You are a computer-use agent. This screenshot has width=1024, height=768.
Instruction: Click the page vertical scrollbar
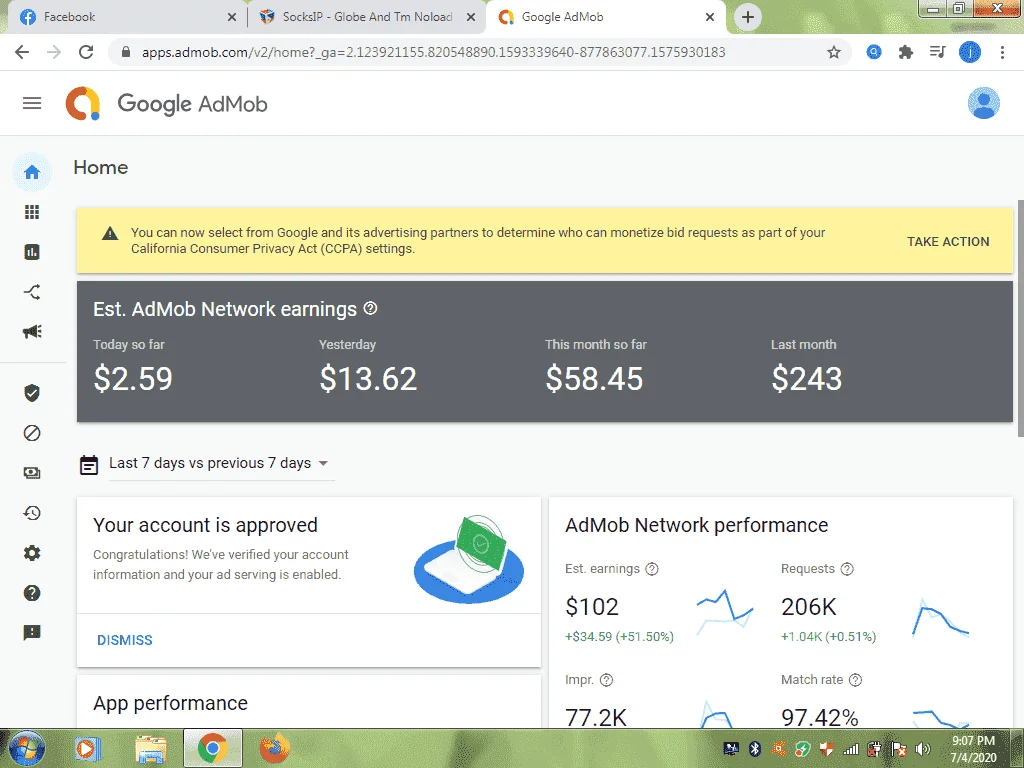1020,319
